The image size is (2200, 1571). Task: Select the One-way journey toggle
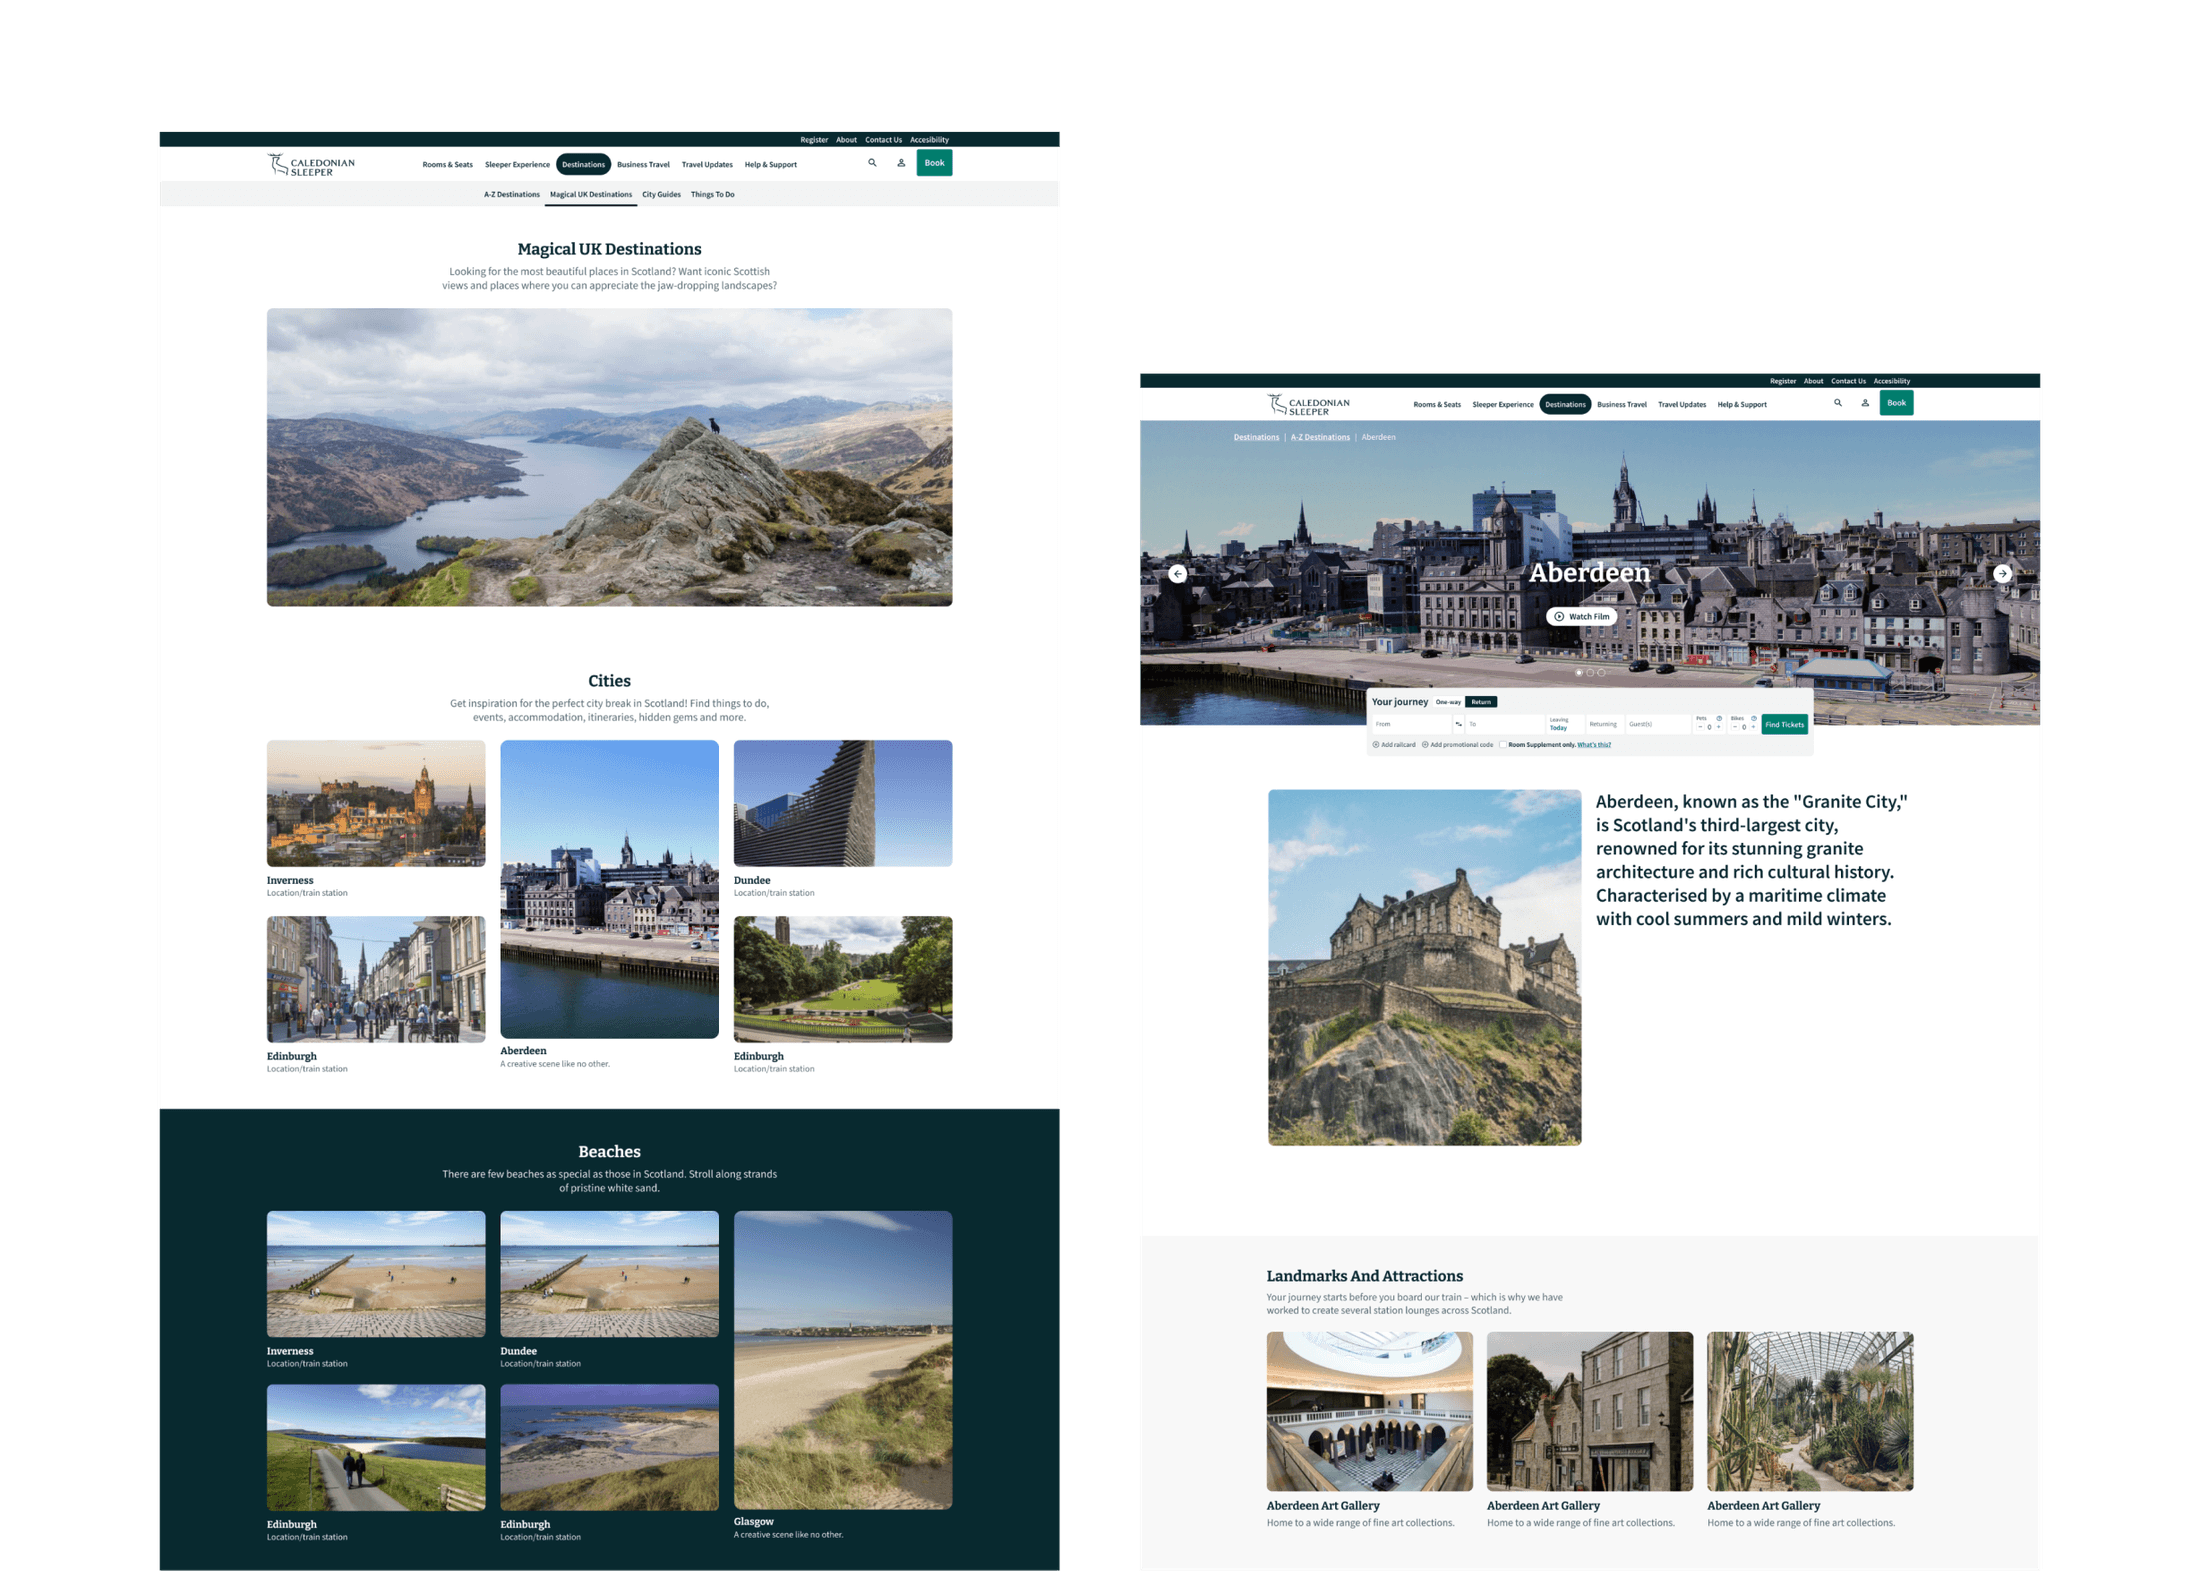(1448, 702)
